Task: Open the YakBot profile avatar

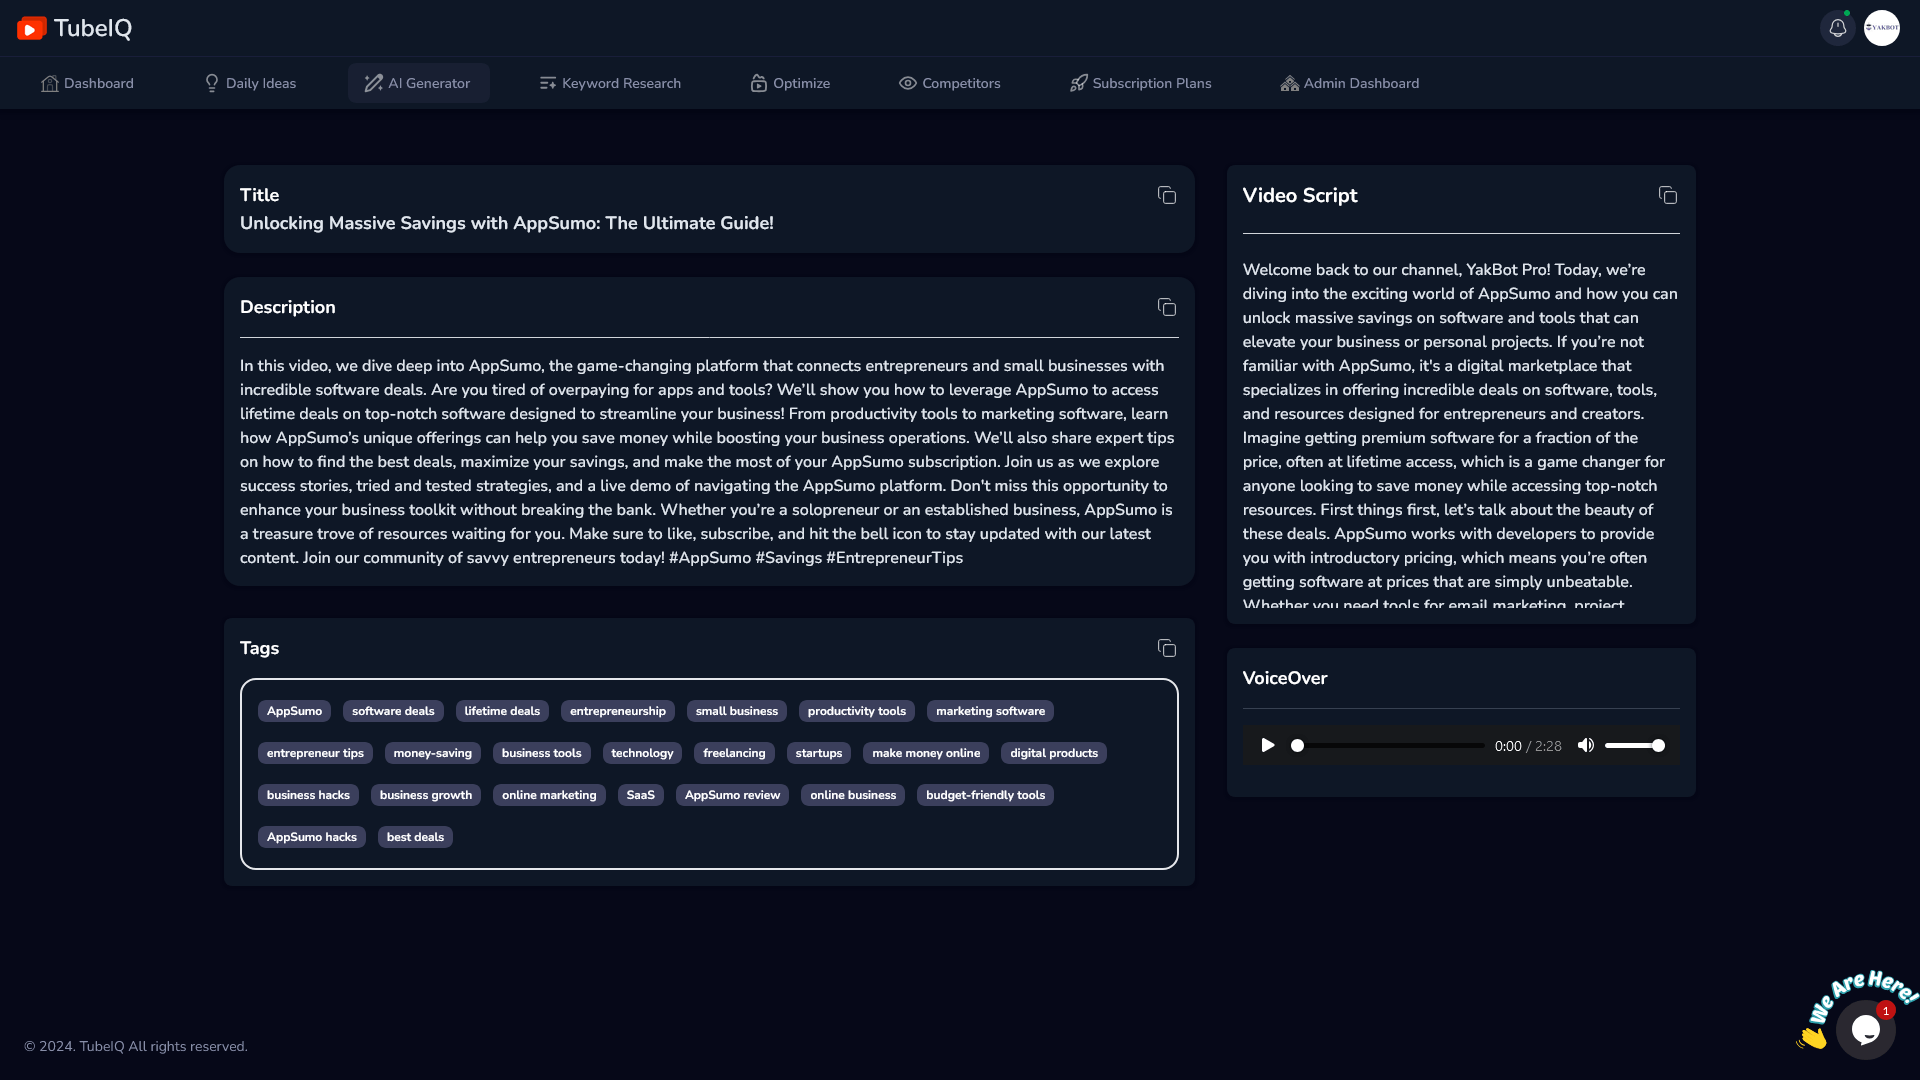Action: [x=1881, y=28]
